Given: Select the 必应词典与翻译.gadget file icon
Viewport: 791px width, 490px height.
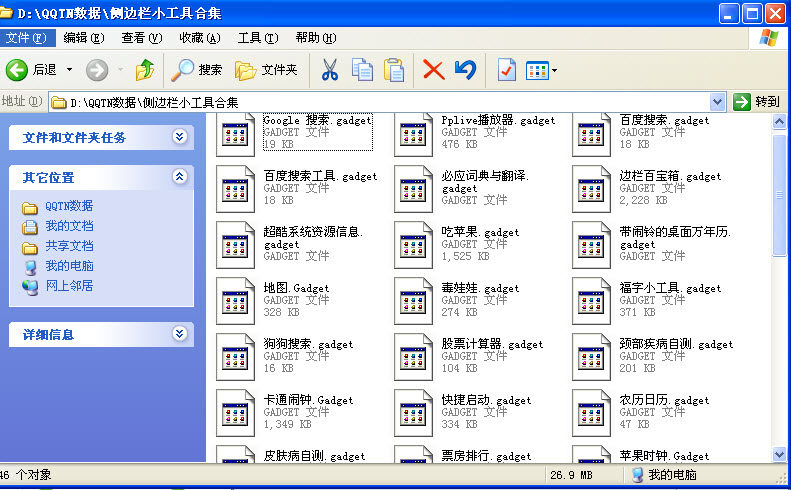Looking at the screenshot, I should (413, 189).
